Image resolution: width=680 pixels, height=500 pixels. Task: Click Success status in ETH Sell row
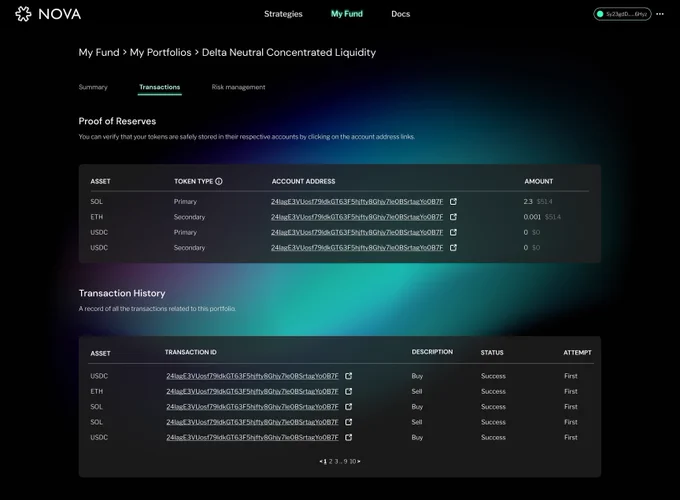click(x=493, y=391)
